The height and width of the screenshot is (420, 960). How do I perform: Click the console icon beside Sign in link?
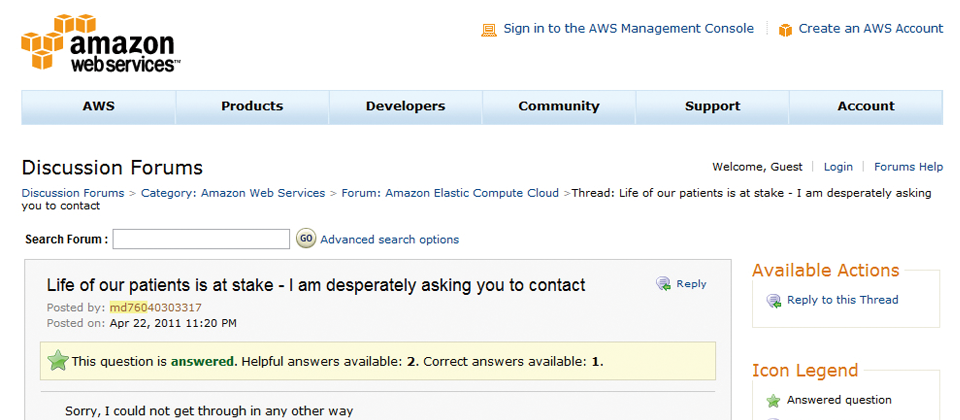488,29
